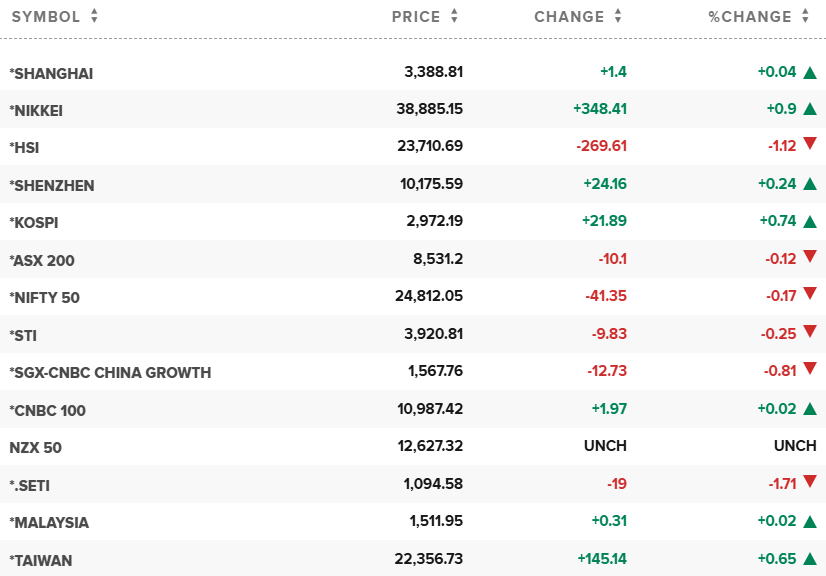Click the green up arrow for KOSPI
The width and height of the screenshot is (826, 576).
click(810, 221)
